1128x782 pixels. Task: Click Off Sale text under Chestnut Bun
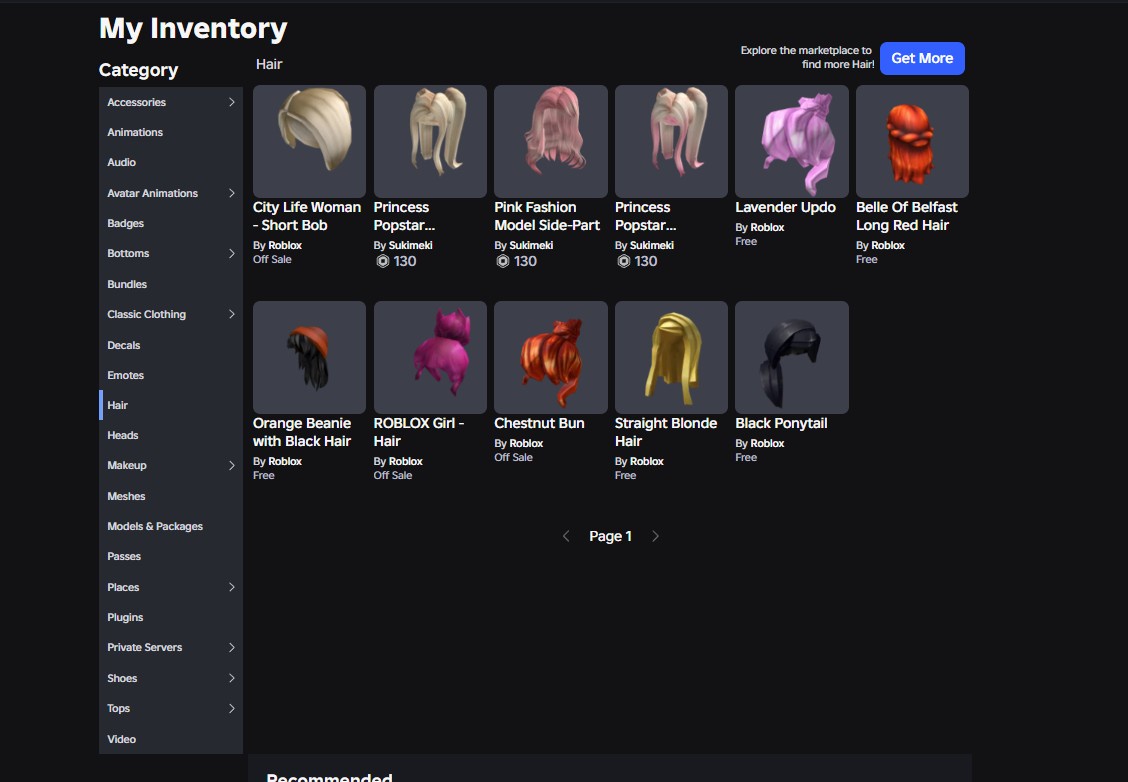pyautogui.click(x=514, y=458)
